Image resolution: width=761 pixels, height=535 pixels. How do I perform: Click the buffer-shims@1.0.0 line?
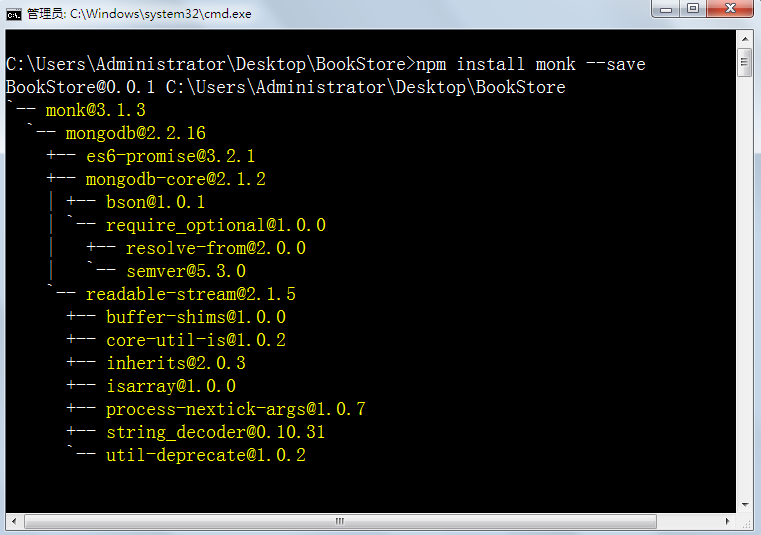click(196, 317)
